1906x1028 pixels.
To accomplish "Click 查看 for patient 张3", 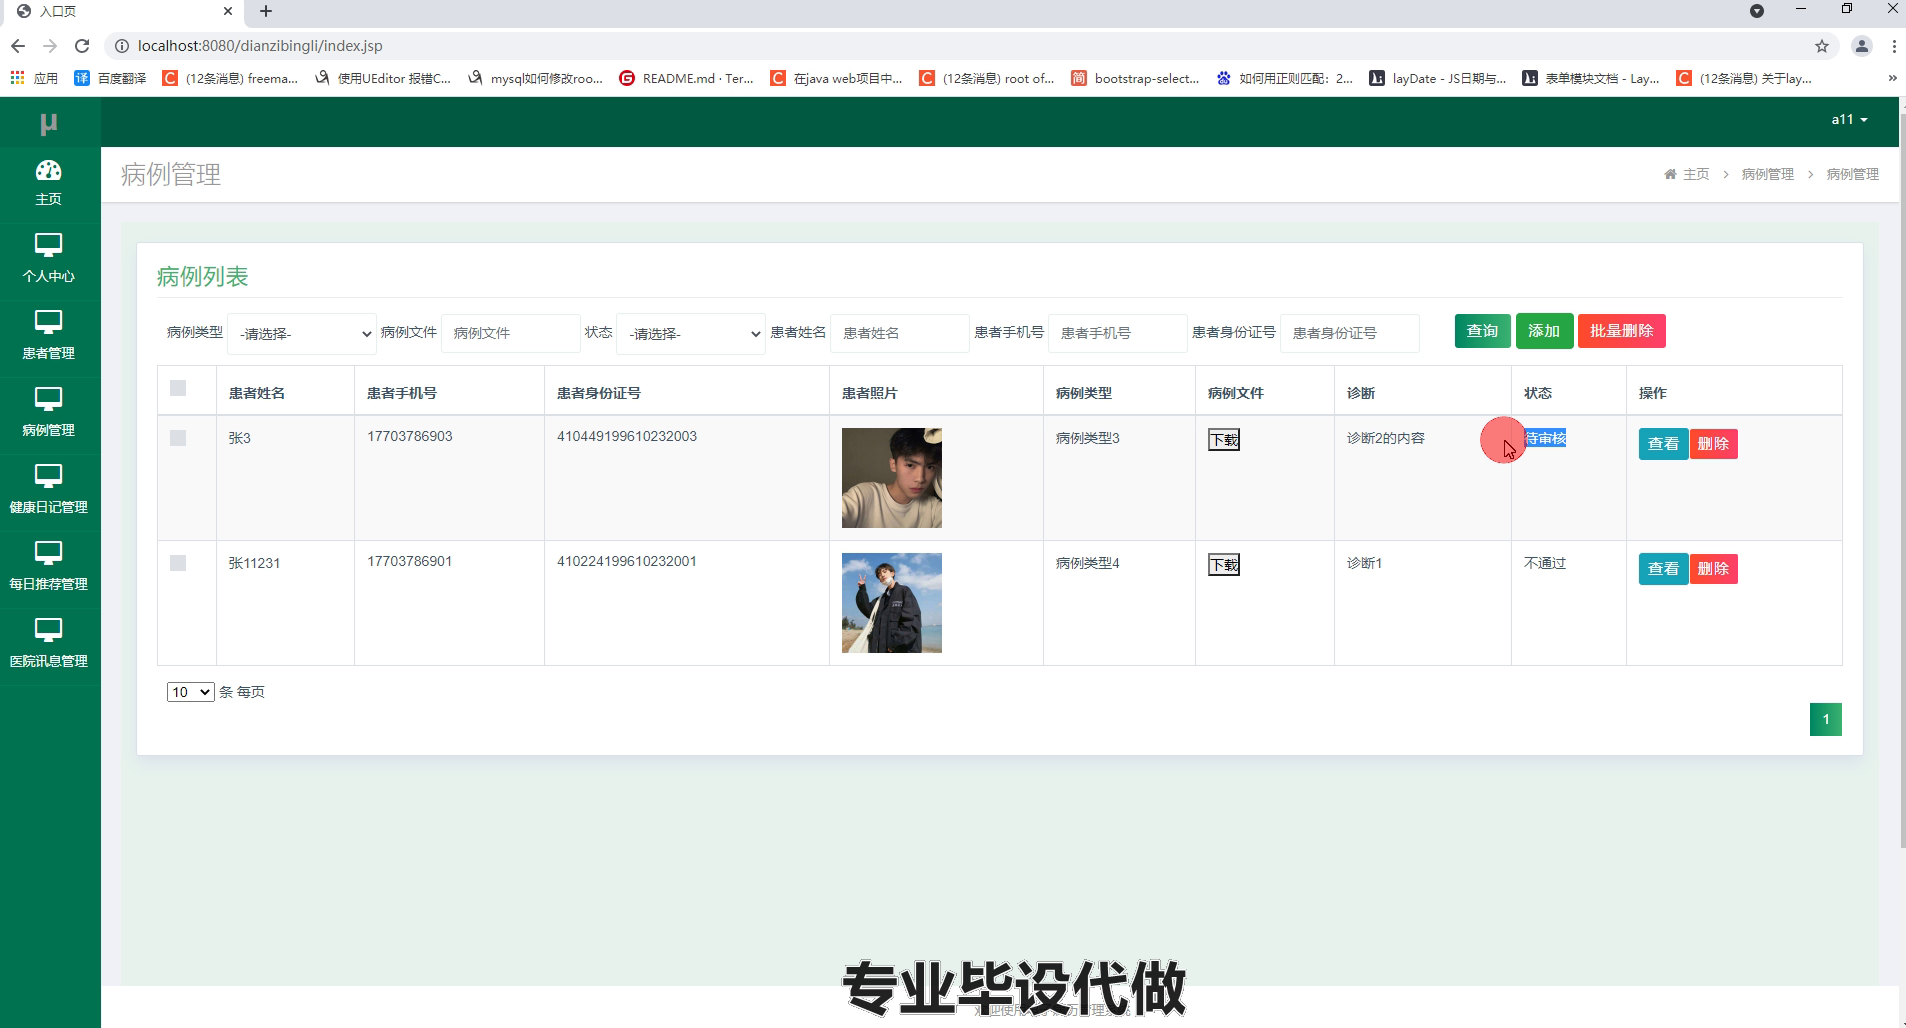I will pos(1663,444).
